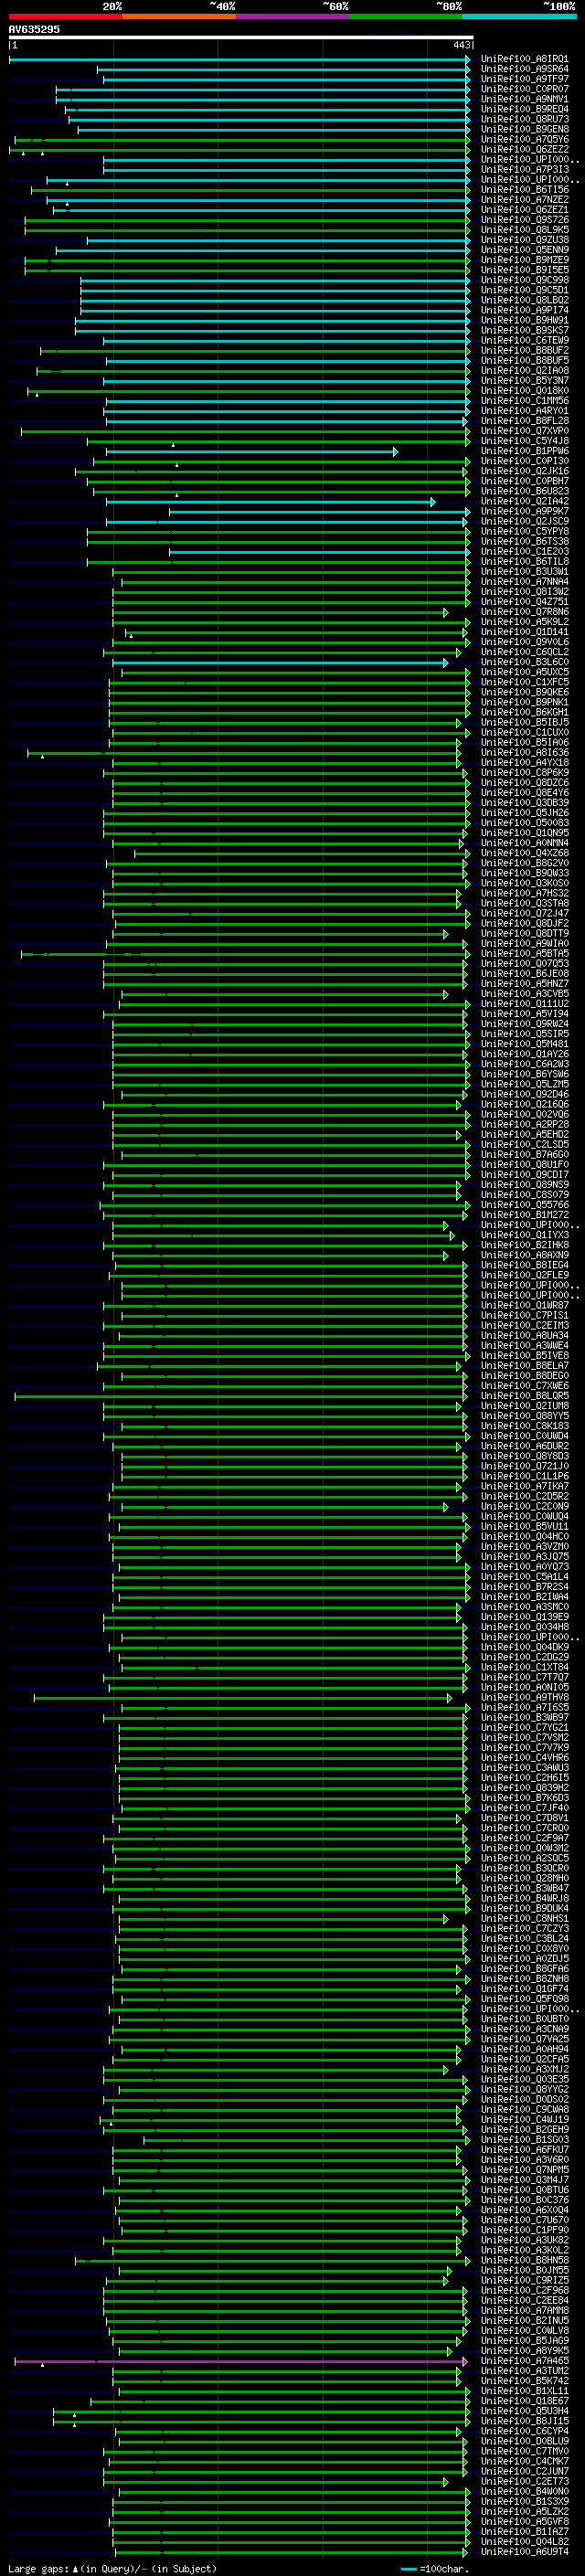Open hit UniRef100_Q8RU73

[x=525, y=119]
